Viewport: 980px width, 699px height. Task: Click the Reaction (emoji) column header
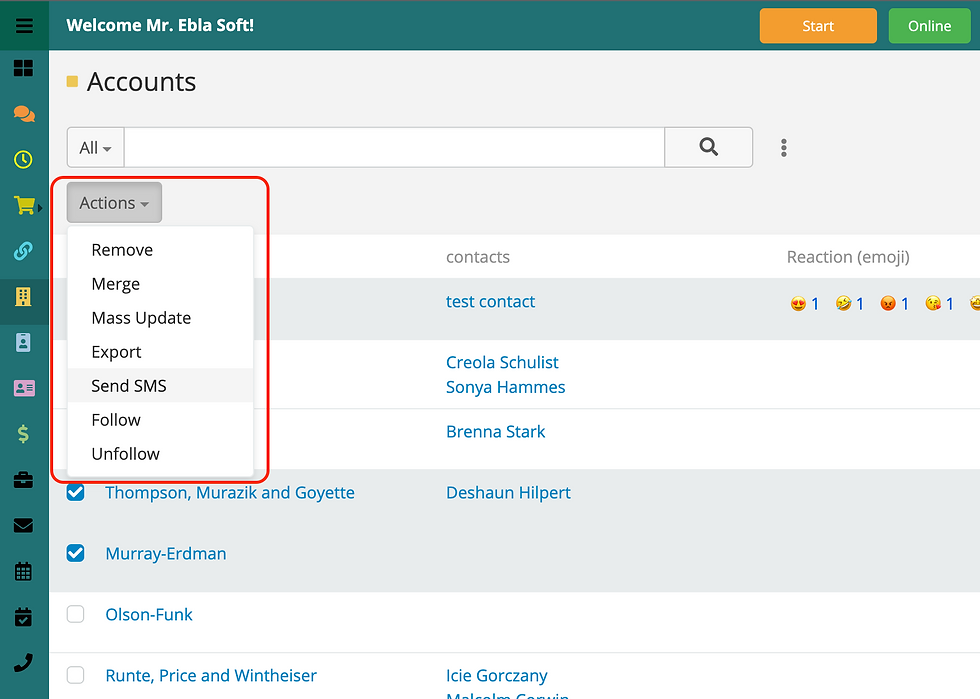click(848, 257)
